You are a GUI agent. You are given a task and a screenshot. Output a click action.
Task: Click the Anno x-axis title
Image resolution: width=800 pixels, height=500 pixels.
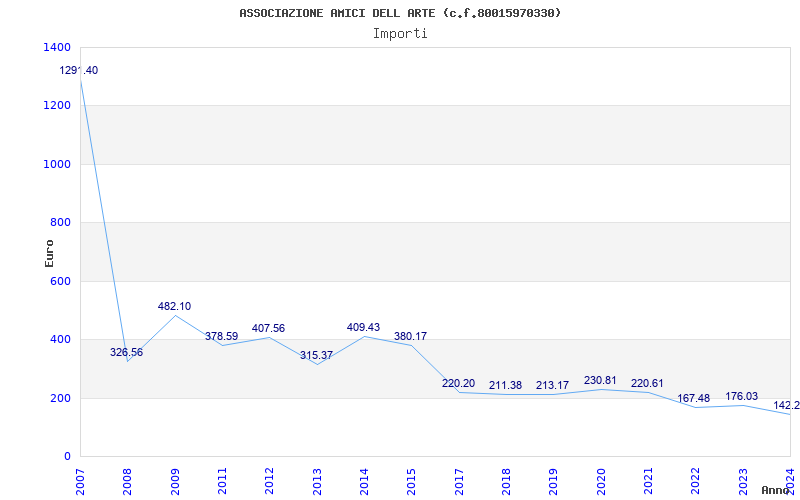776,490
